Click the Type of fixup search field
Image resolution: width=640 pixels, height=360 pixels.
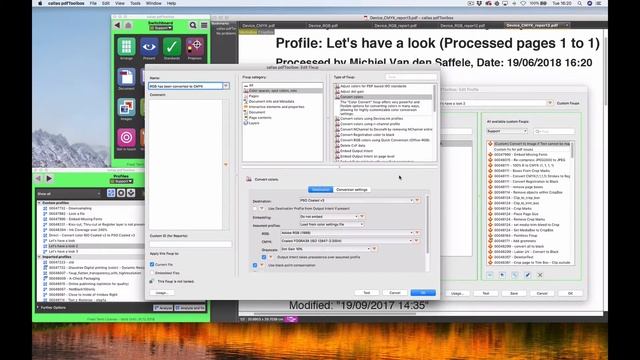pos(411,77)
